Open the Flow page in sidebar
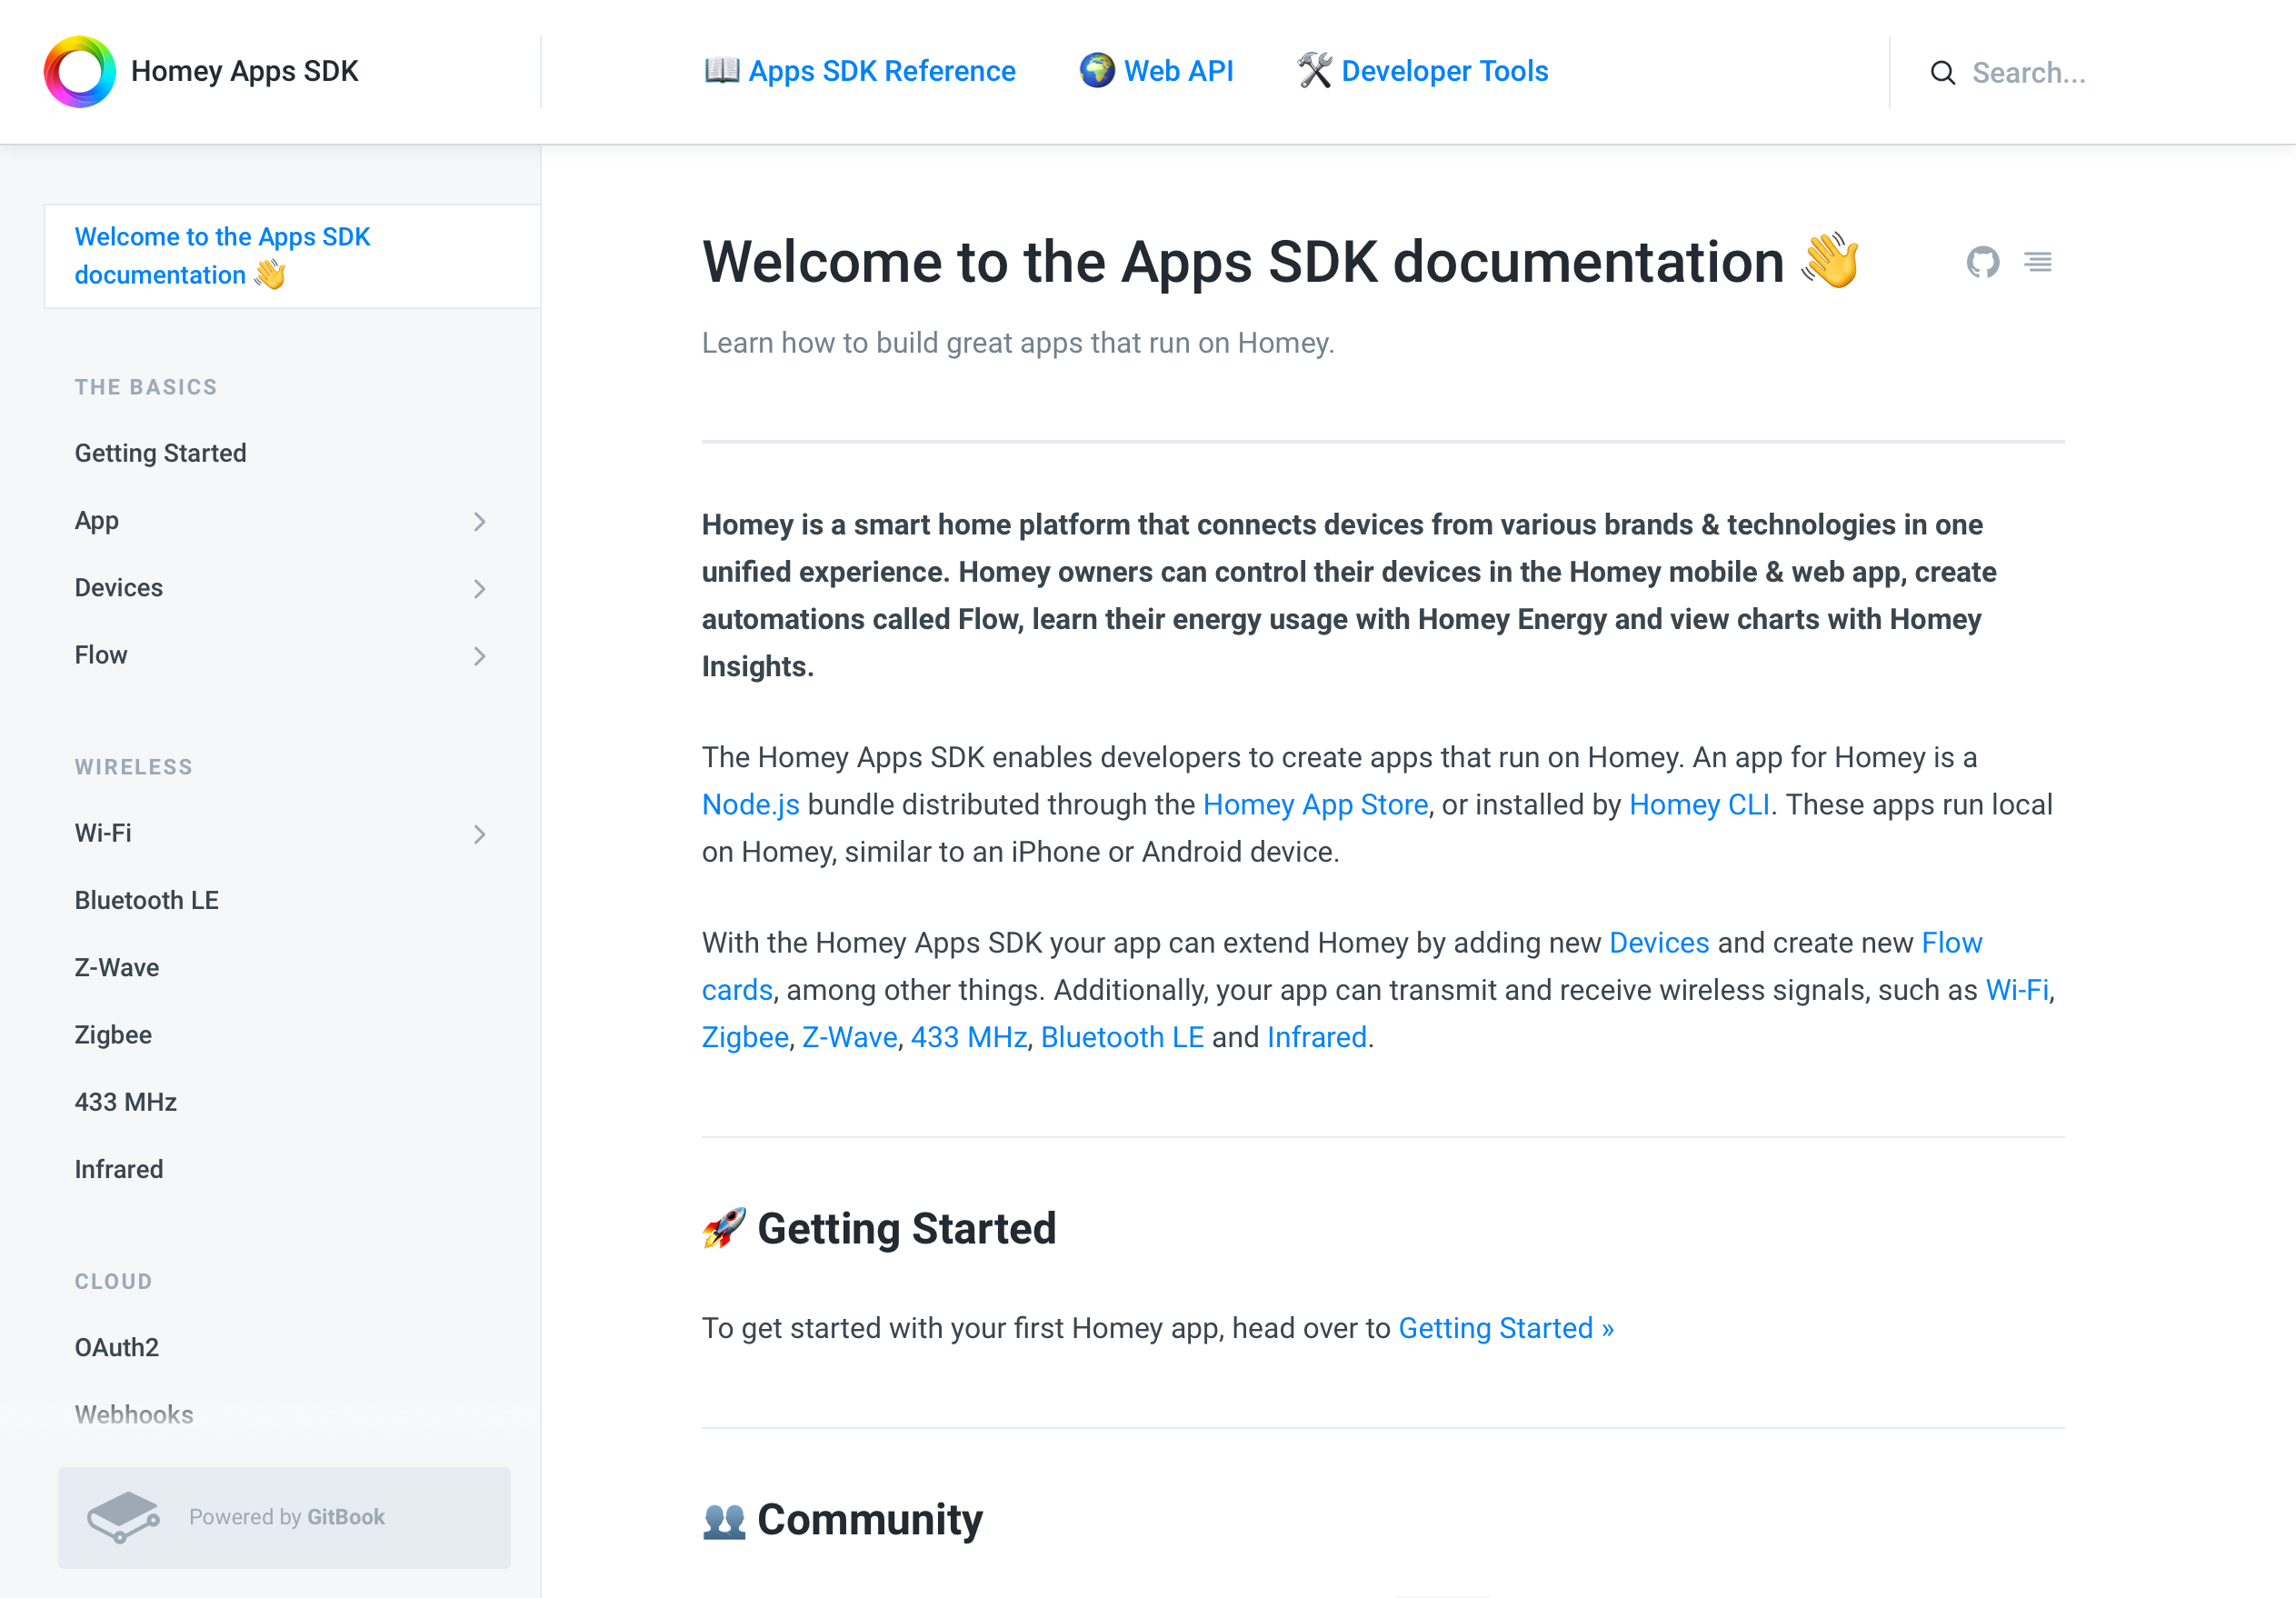The image size is (2296, 1598). pos(101,655)
